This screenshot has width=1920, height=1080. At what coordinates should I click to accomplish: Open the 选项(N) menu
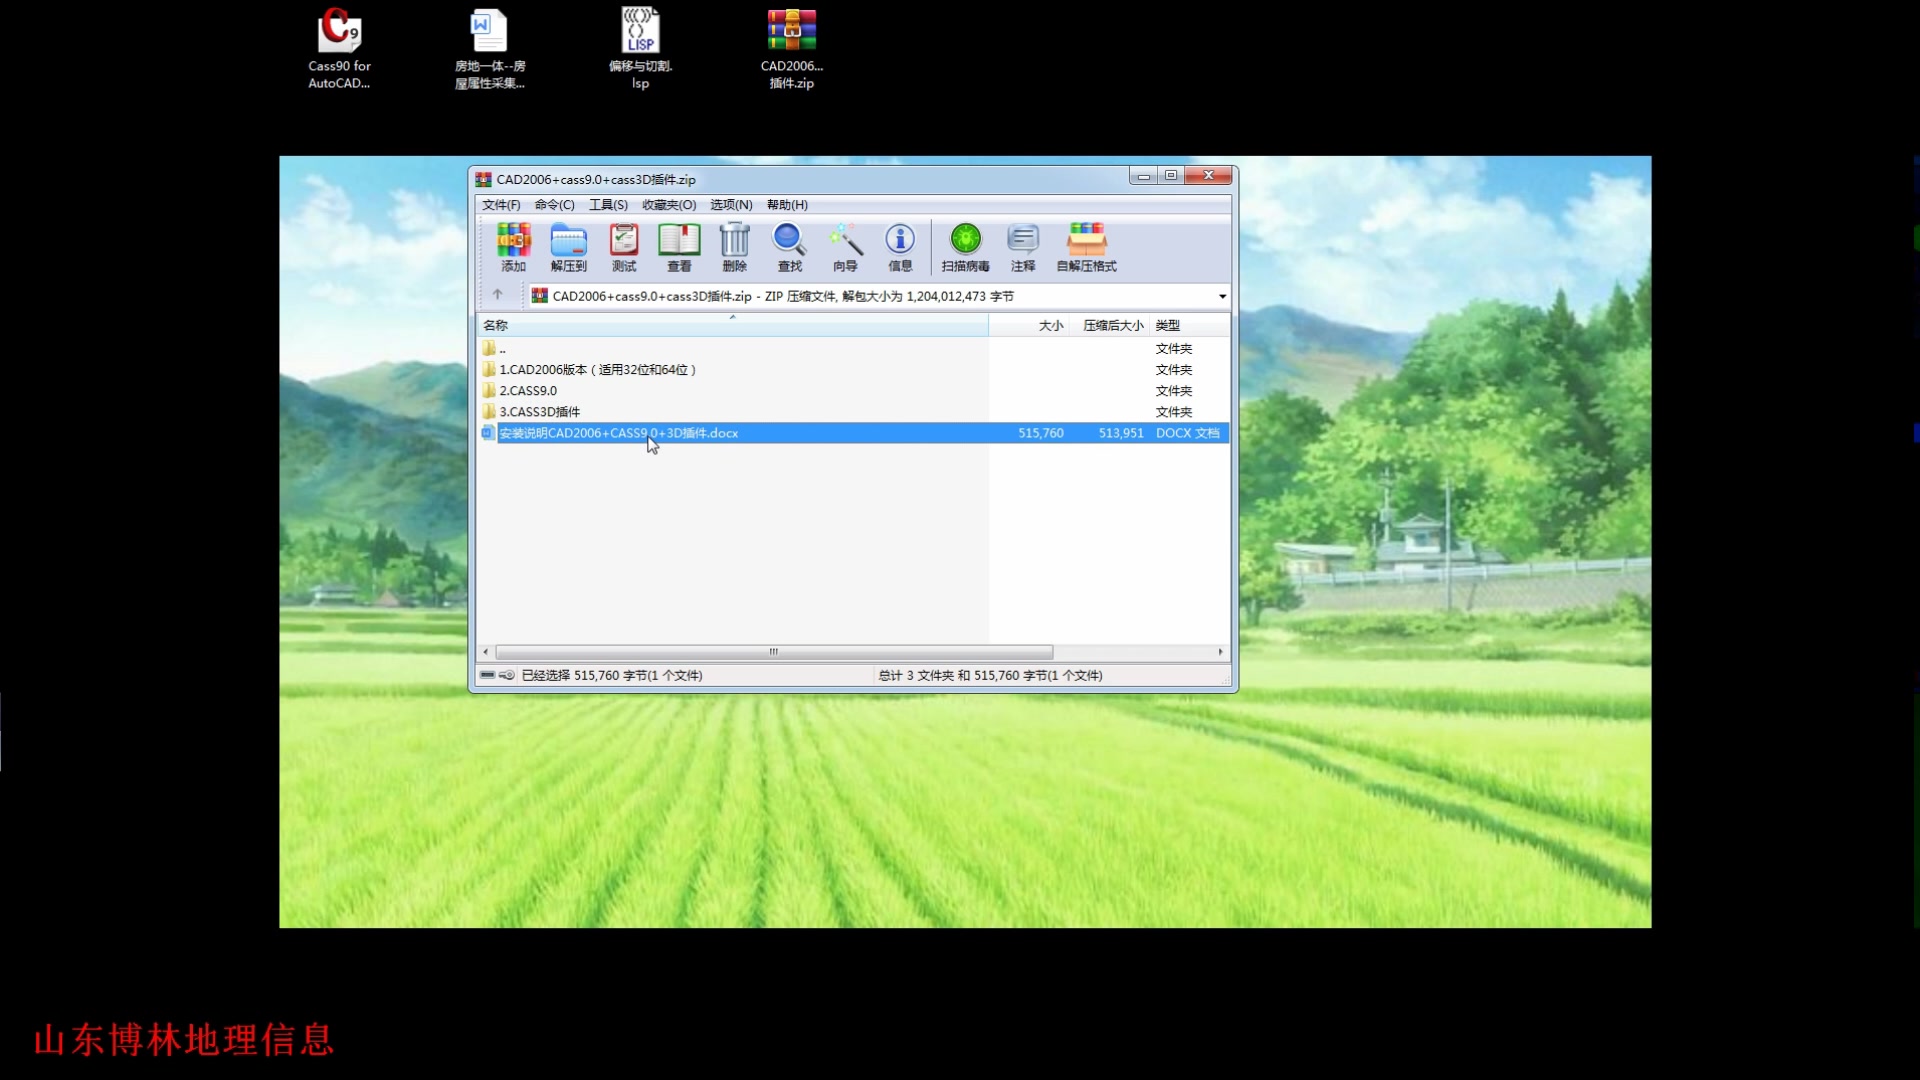[731, 205]
